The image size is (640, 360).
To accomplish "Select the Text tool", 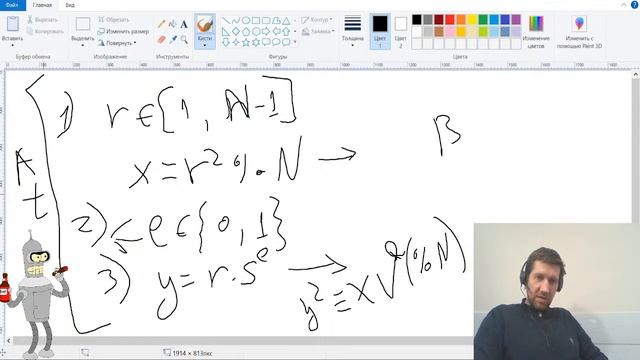I will point(184,24).
